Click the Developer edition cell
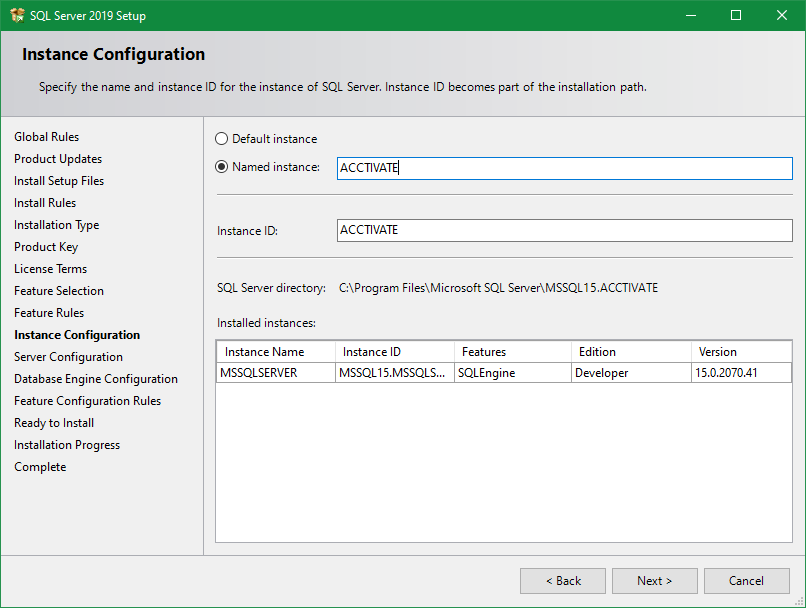The height and width of the screenshot is (608, 806). tap(631, 373)
